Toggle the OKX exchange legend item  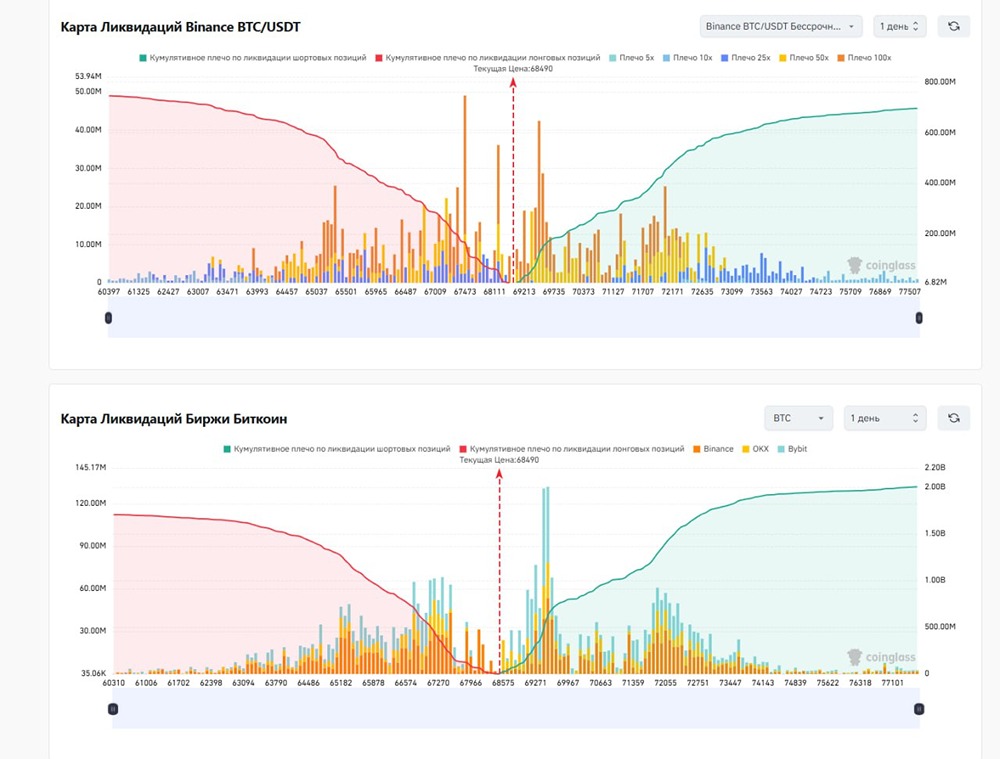[755, 449]
